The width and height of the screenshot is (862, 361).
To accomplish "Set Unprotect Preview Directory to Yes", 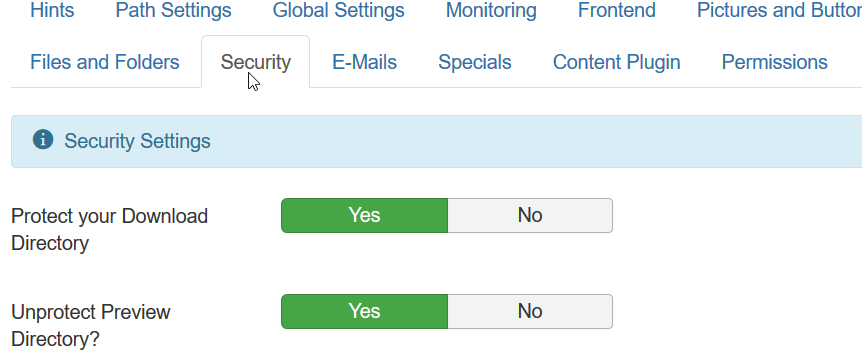I will click(364, 312).
